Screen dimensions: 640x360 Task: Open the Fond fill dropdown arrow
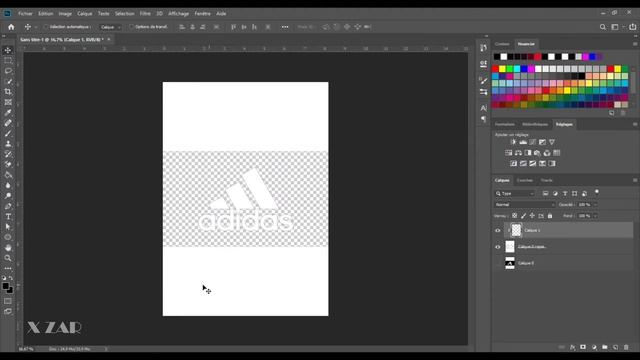pyautogui.click(x=595, y=216)
